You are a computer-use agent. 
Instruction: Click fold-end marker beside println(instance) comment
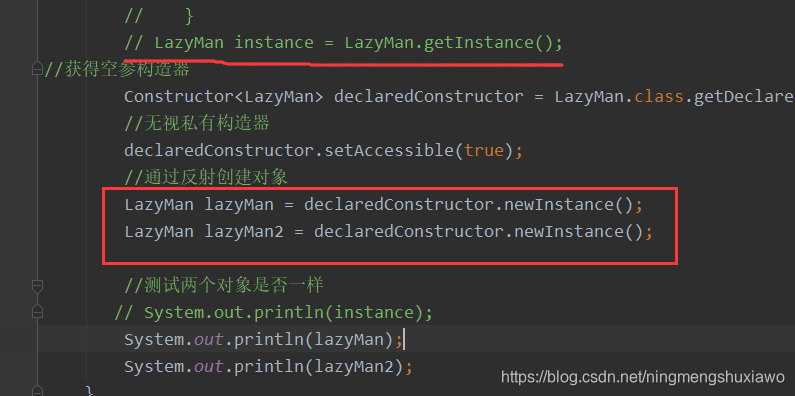(x=38, y=312)
